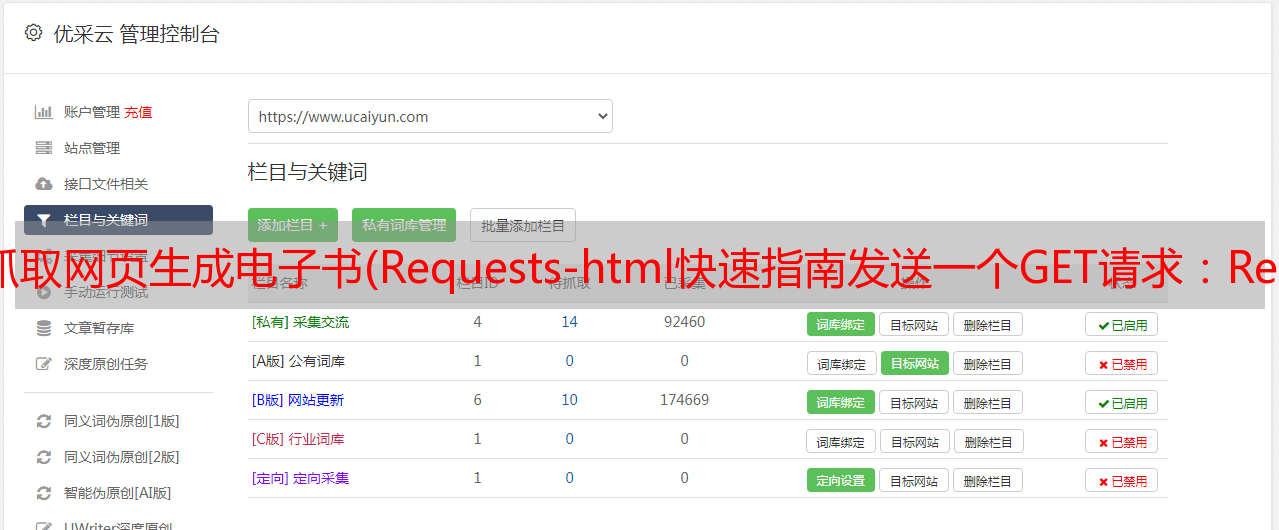Viewport: 1279px width, 530px height.
Task: Open the [A版] 公有词库 column link
Action: click(x=299, y=361)
